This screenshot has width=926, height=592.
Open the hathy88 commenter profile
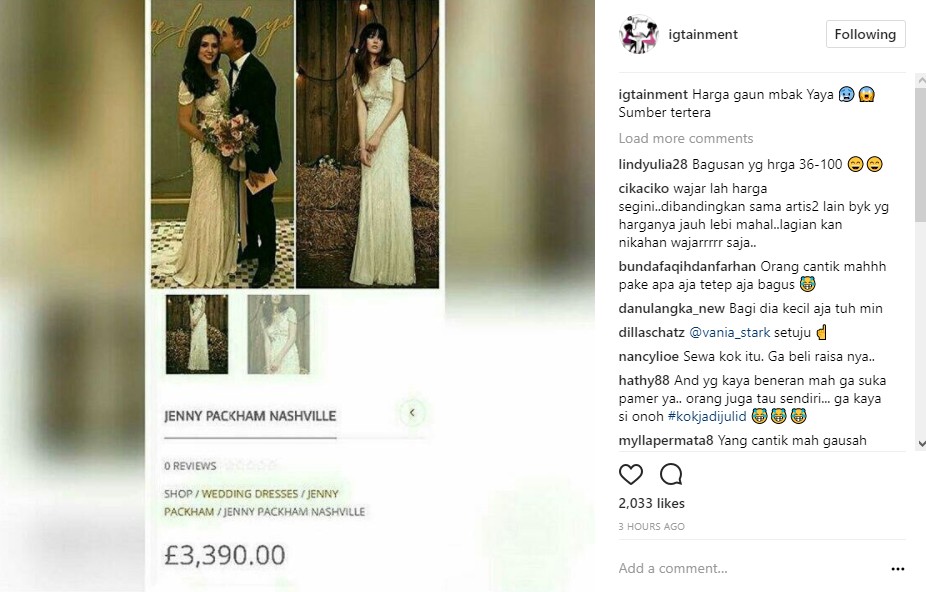pyautogui.click(x=644, y=380)
